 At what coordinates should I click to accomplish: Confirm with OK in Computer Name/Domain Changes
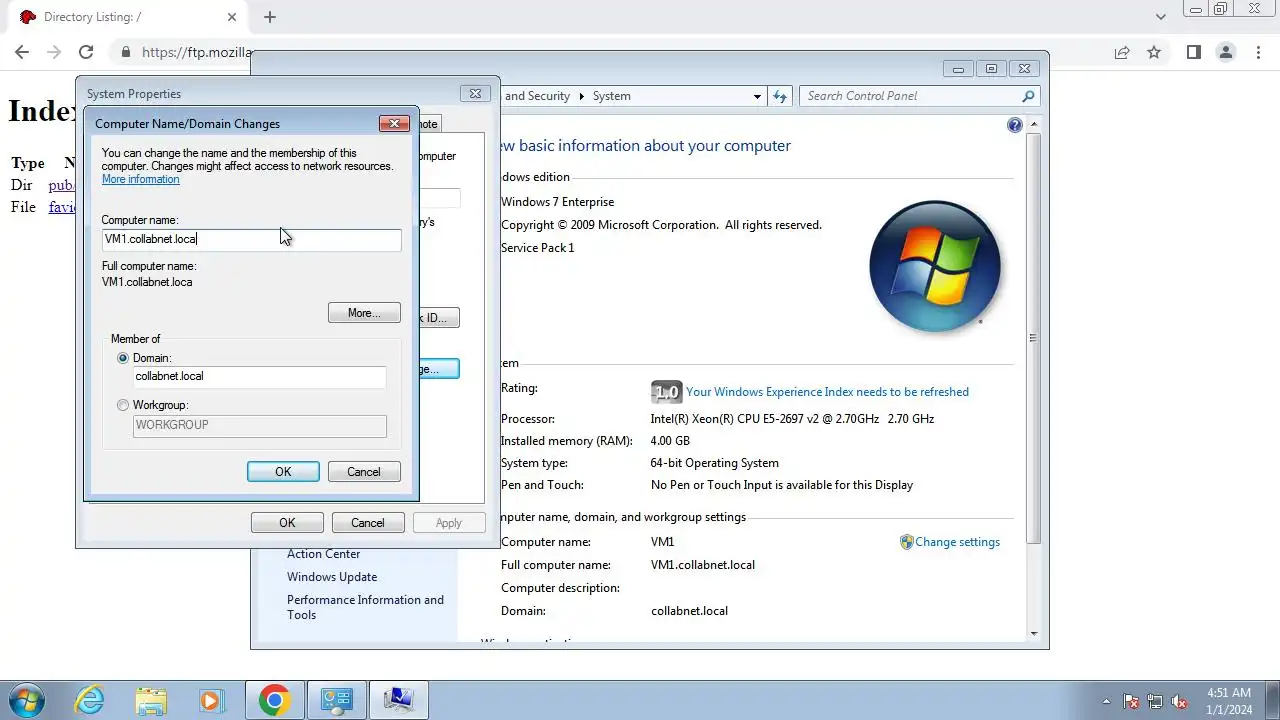coord(283,472)
